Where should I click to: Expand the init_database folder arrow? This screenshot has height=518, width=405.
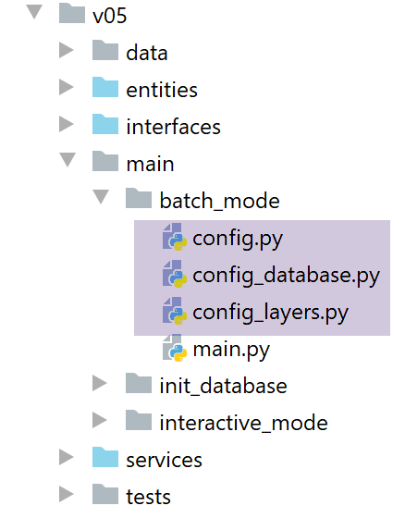tap(99, 383)
